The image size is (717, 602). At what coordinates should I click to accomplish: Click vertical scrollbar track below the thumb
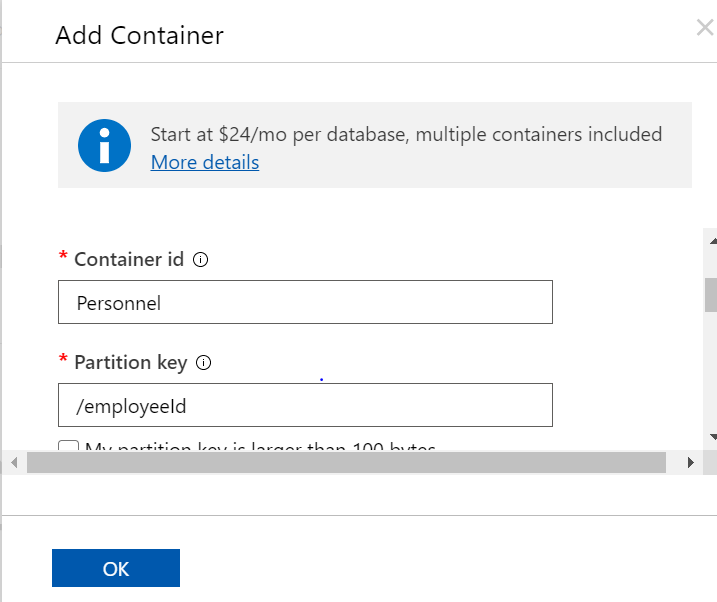[x=711, y=380]
